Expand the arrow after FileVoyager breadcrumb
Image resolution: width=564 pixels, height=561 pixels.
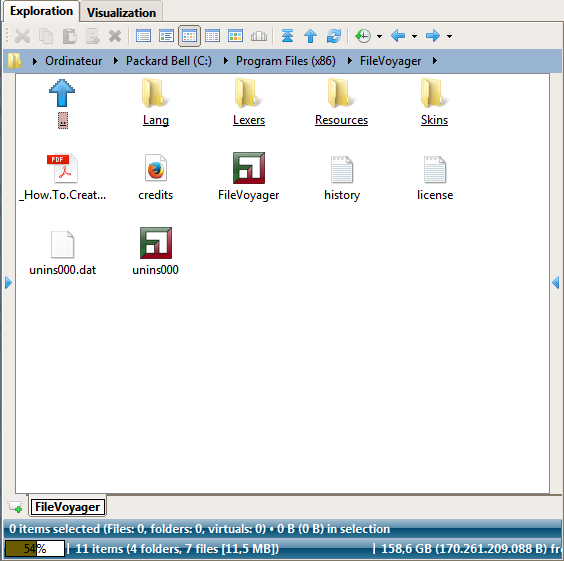[435, 61]
